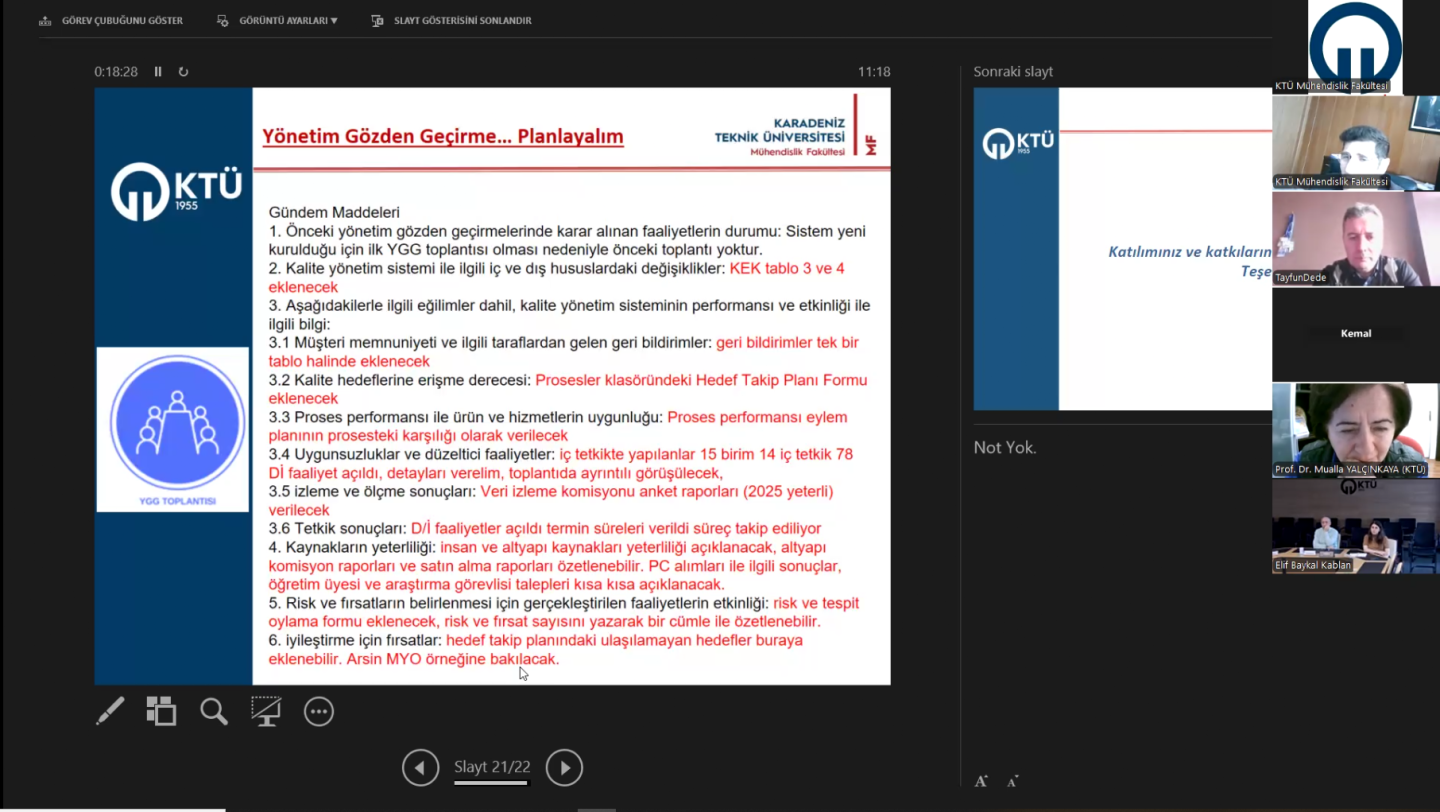
Task: Click GÖREV ÇUBUĞUNU GÖSTER to show taskbar
Action: (x=112, y=20)
